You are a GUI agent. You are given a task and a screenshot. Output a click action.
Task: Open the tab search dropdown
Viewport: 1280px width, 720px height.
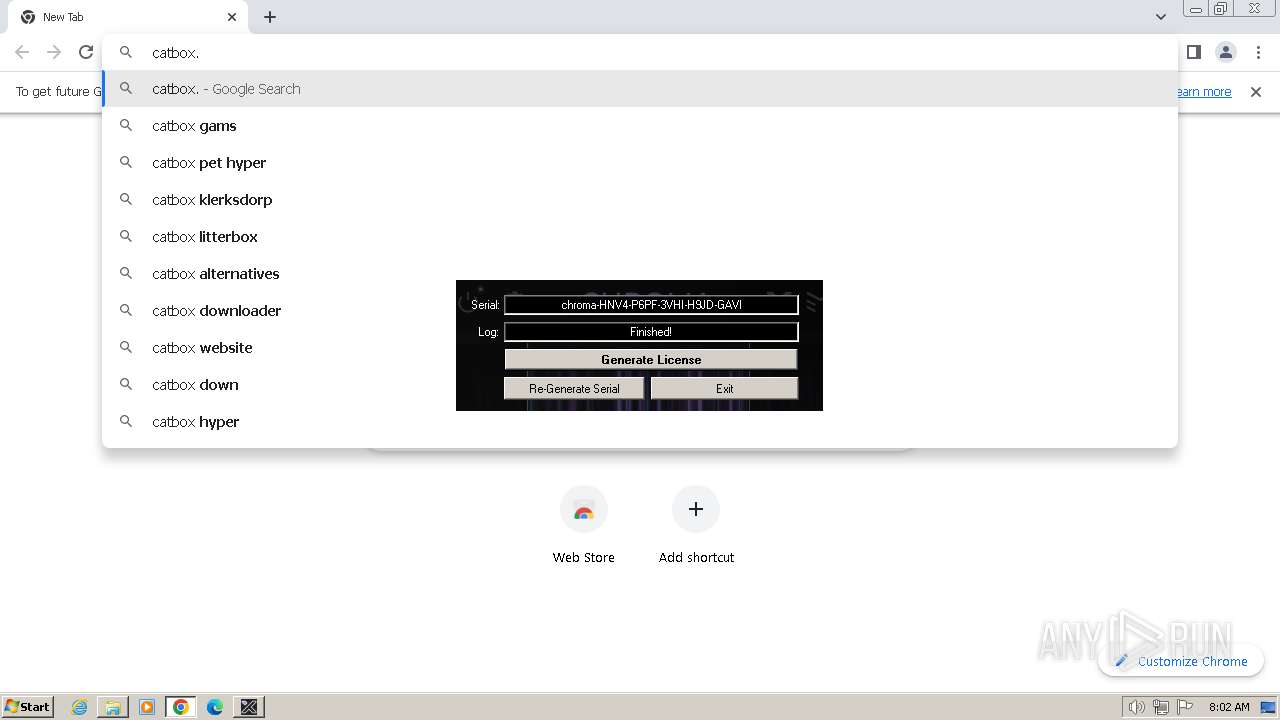point(1160,17)
